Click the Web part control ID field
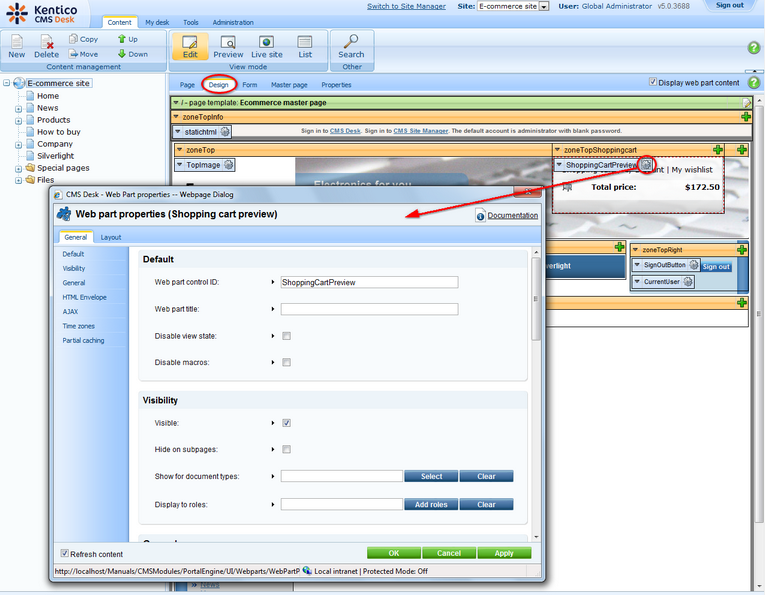The width and height of the screenshot is (765, 595). click(369, 282)
